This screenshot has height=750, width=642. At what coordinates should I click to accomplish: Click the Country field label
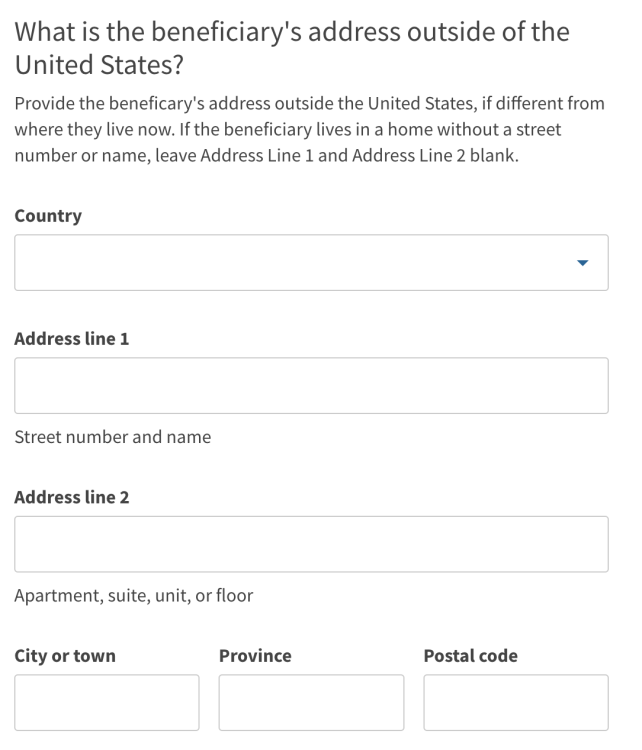(48, 216)
